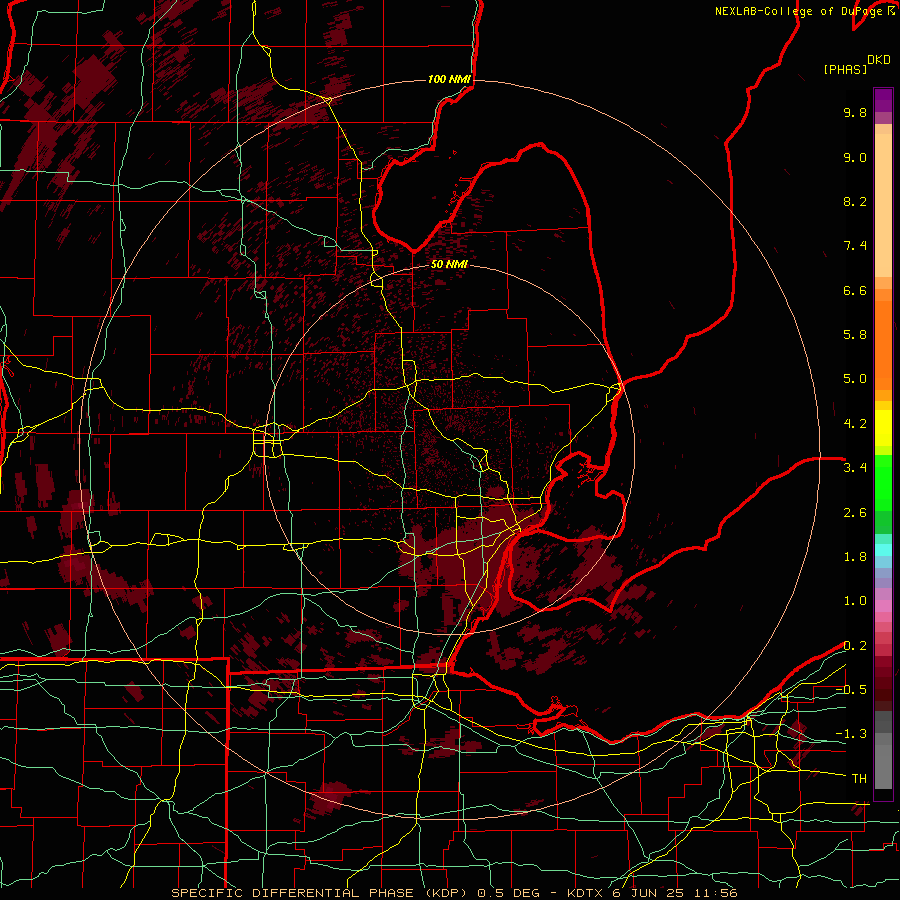Viewport: 900px width, 900px height.
Task: Click the dark orange color bar segment
Action: (x=883, y=345)
